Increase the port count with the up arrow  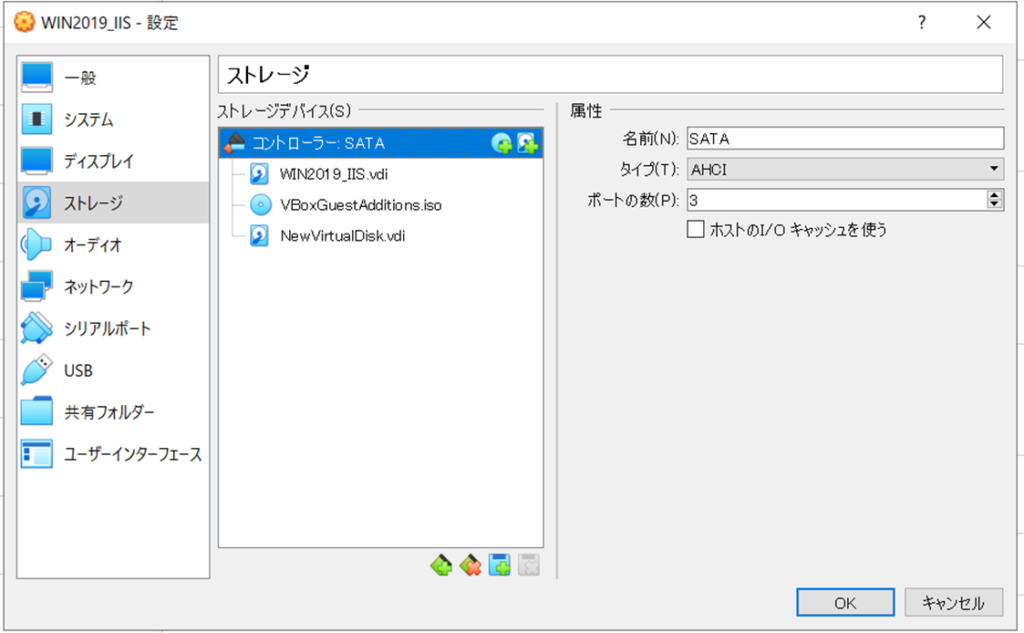994,195
